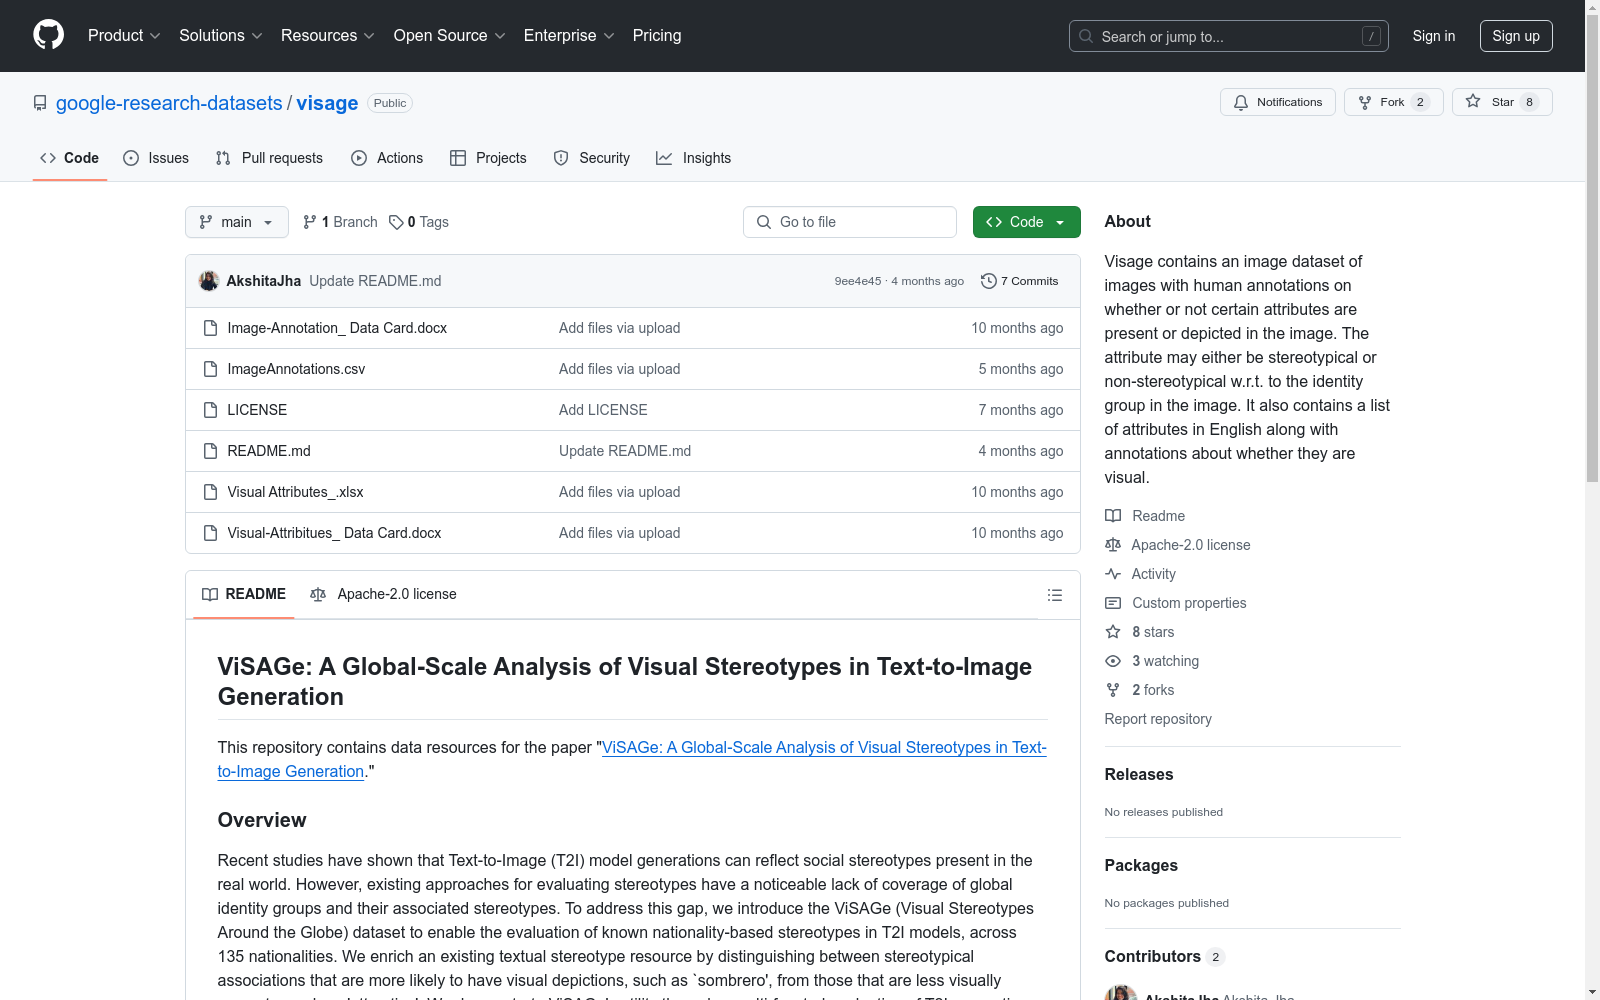Click the Report repository link
1600x1000 pixels.
[x=1158, y=719]
